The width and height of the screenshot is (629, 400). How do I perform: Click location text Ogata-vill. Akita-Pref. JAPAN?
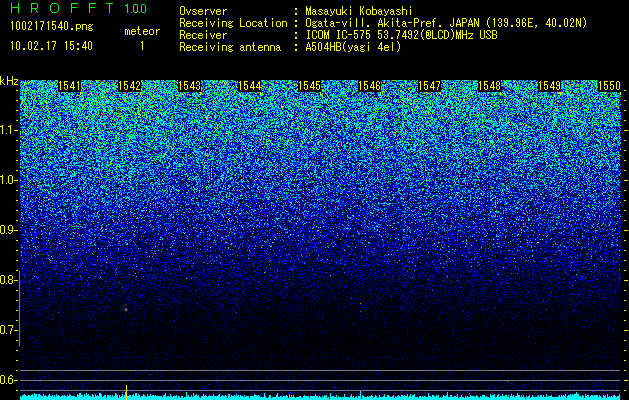[392, 23]
